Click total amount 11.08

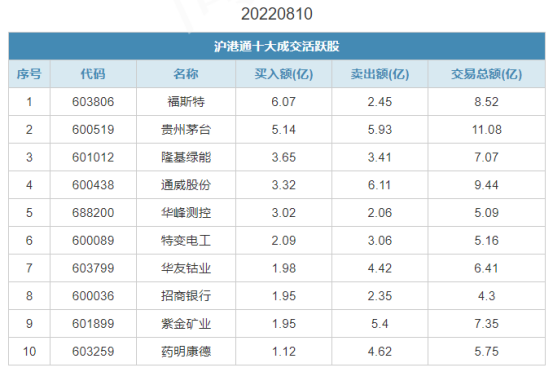487,130
